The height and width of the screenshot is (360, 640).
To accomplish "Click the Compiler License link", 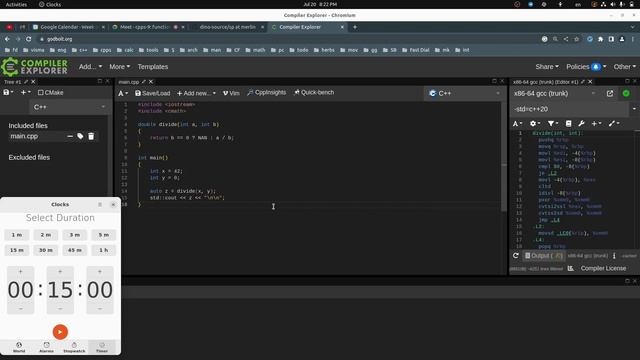I will (x=603, y=269).
